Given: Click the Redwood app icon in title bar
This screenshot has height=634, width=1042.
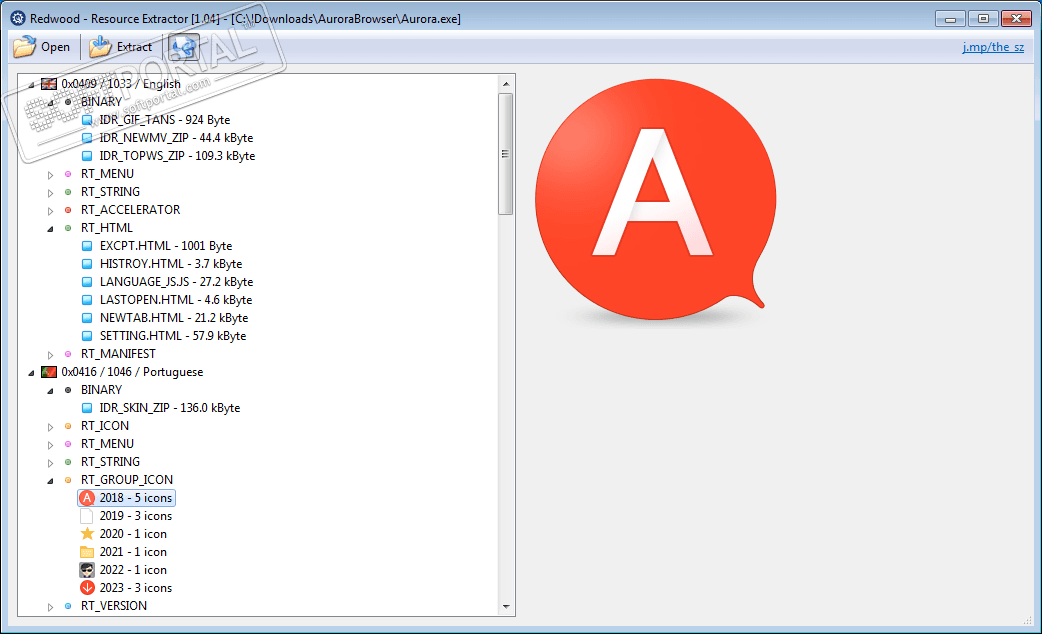Looking at the screenshot, I should [x=18, y=19].
